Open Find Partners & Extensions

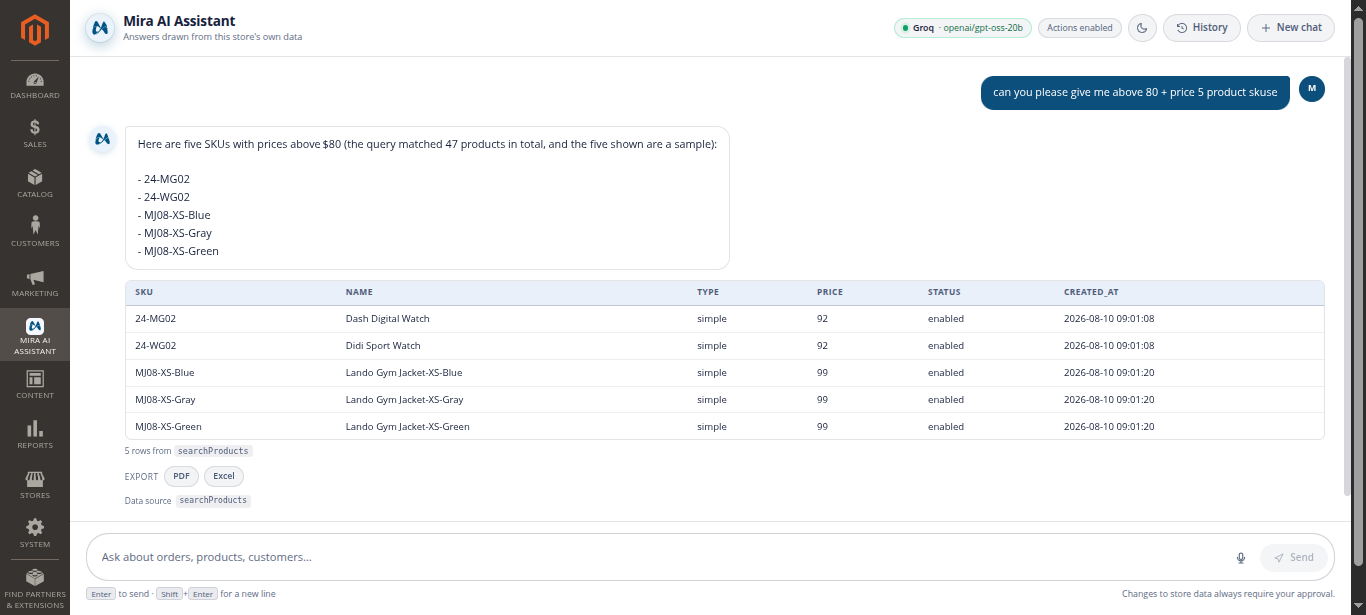[x=35, y=590]
